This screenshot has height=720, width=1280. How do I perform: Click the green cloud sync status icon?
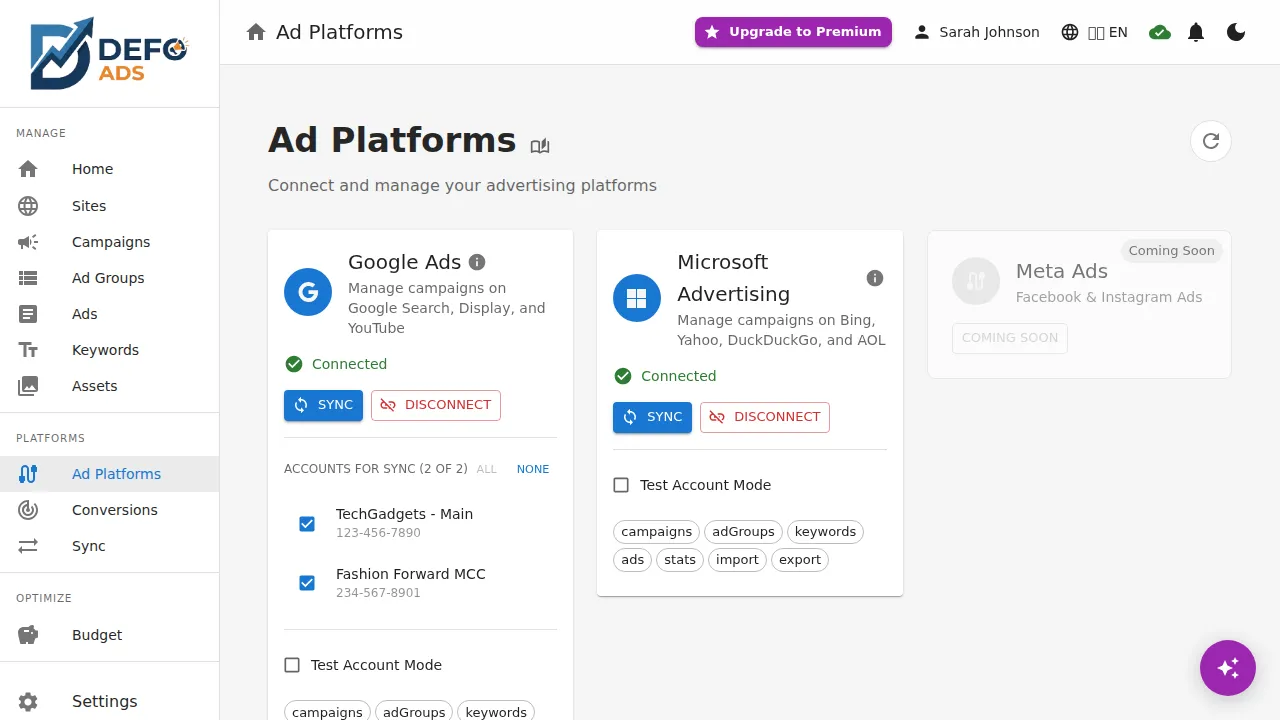[x=1160, y=32]
